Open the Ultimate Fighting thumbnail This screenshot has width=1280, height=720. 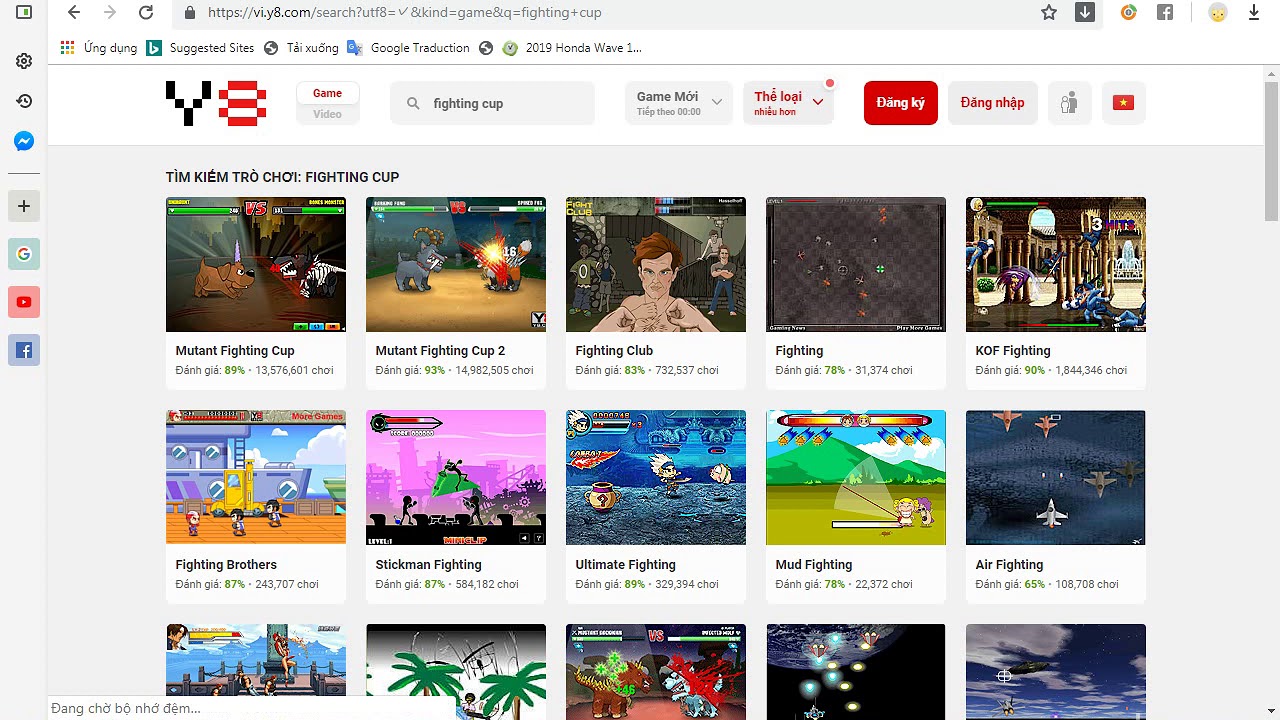pyautogui.click(x=656, y=477)
